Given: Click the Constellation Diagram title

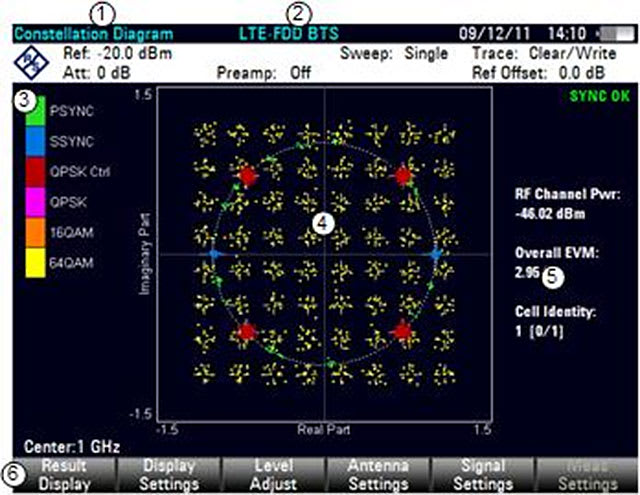Looking at the screenshot, I should pyautogui.click(x=94, y=34).
